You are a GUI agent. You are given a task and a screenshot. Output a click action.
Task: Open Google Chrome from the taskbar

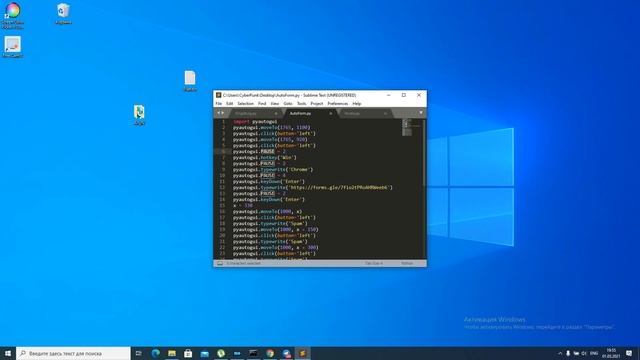(x=270, y=353)
